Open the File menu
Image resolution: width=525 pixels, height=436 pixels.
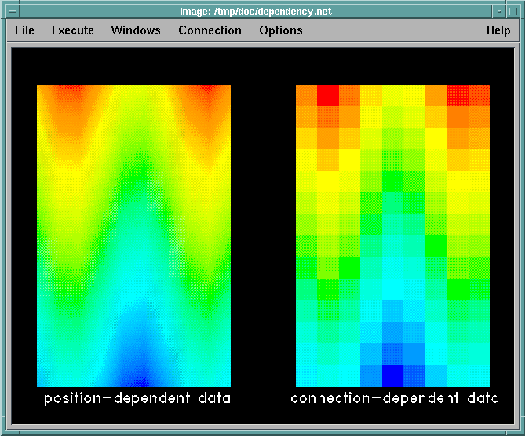coord(24,30)
